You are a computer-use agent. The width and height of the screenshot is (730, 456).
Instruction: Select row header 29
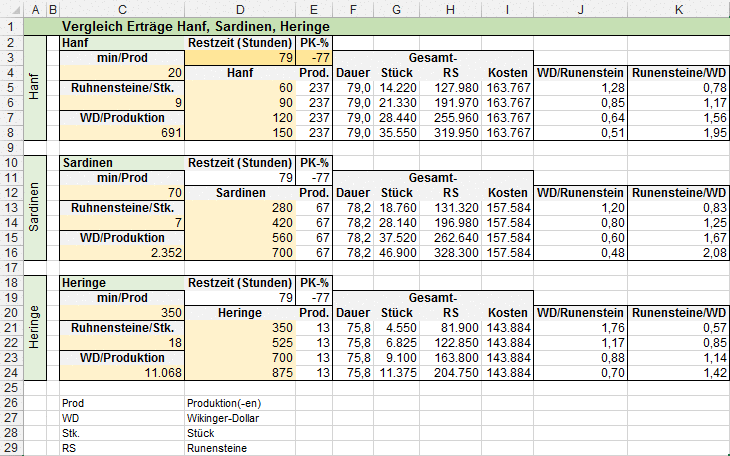(x=9, y=448)
